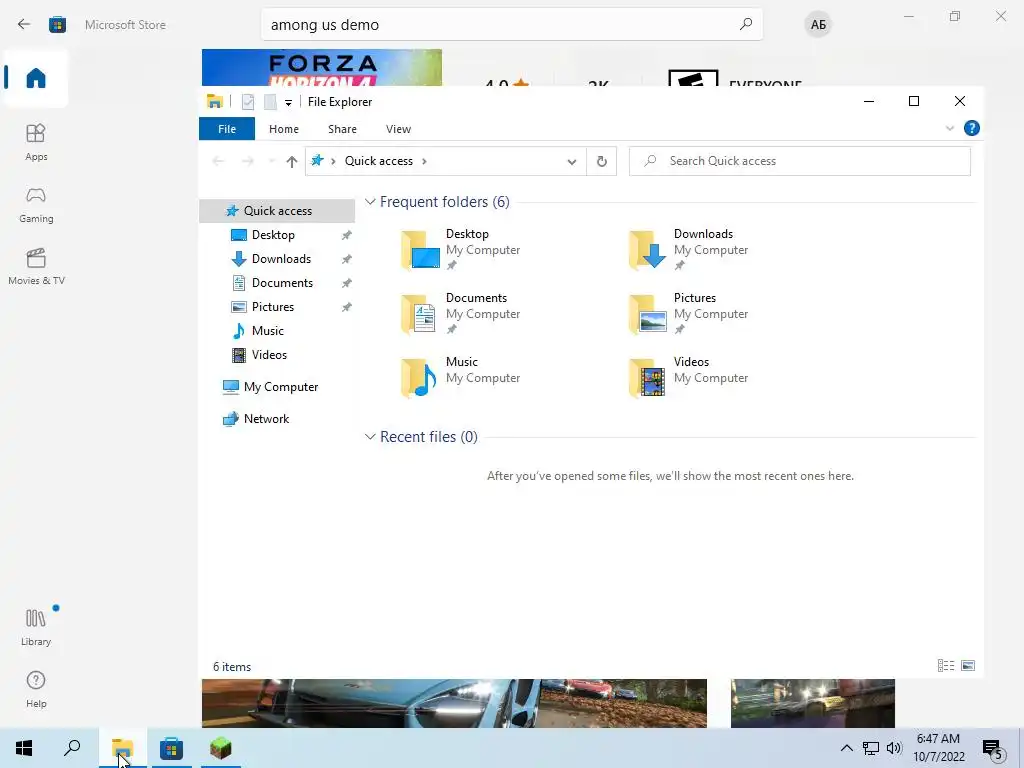Click the Recent locations dropdown arrow
The image size is (1024, 768).
coord(271,161)
